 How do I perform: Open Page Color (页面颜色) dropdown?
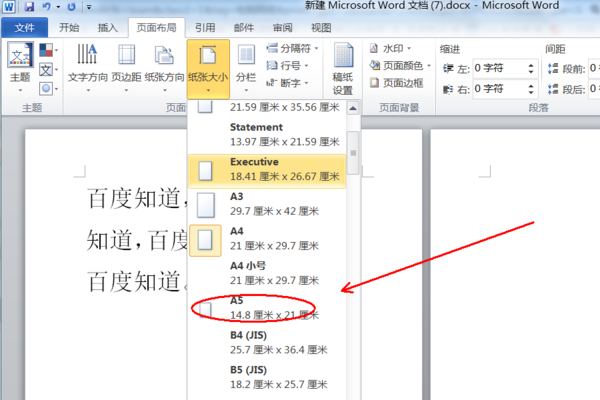(x=400, y=66)
